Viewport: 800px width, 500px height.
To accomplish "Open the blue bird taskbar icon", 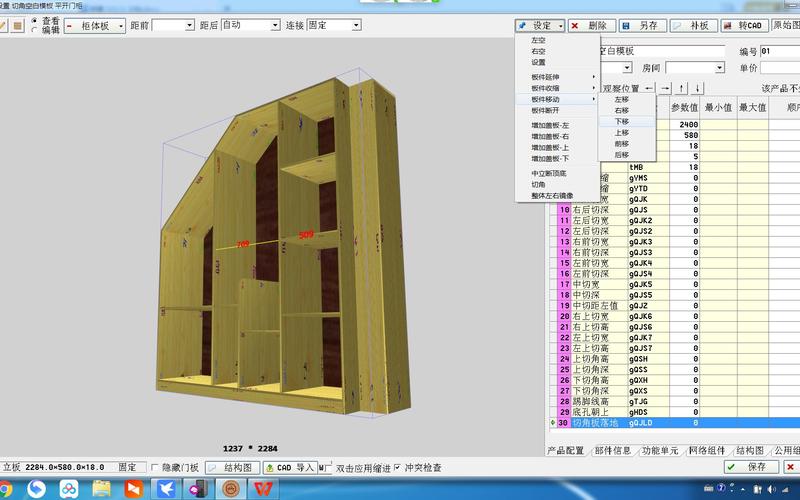I will 166,489.
